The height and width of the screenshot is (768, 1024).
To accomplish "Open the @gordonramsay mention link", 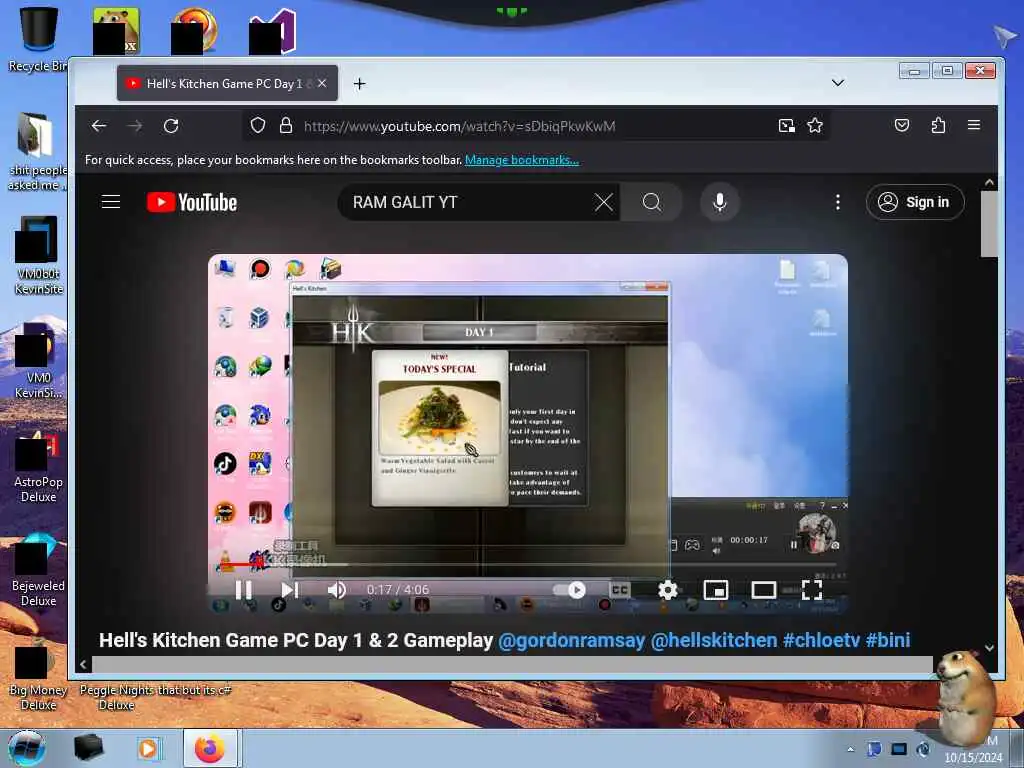I will (x=571, y=640).
